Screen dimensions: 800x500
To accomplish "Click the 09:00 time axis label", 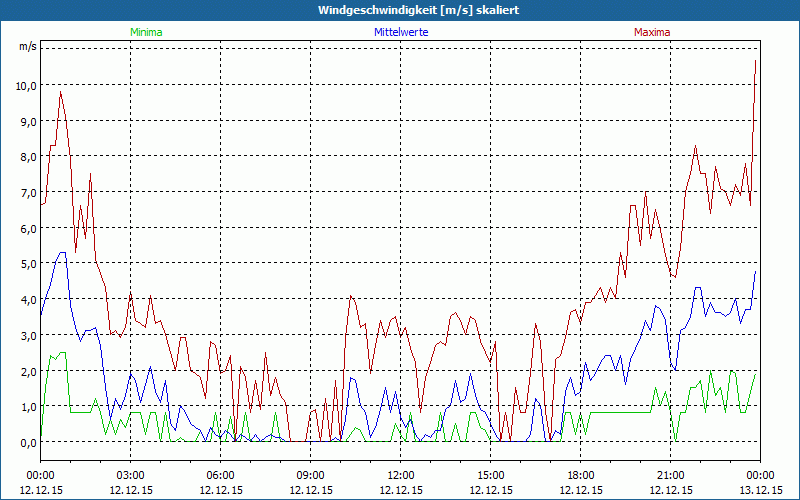I will tap(311, 476).
